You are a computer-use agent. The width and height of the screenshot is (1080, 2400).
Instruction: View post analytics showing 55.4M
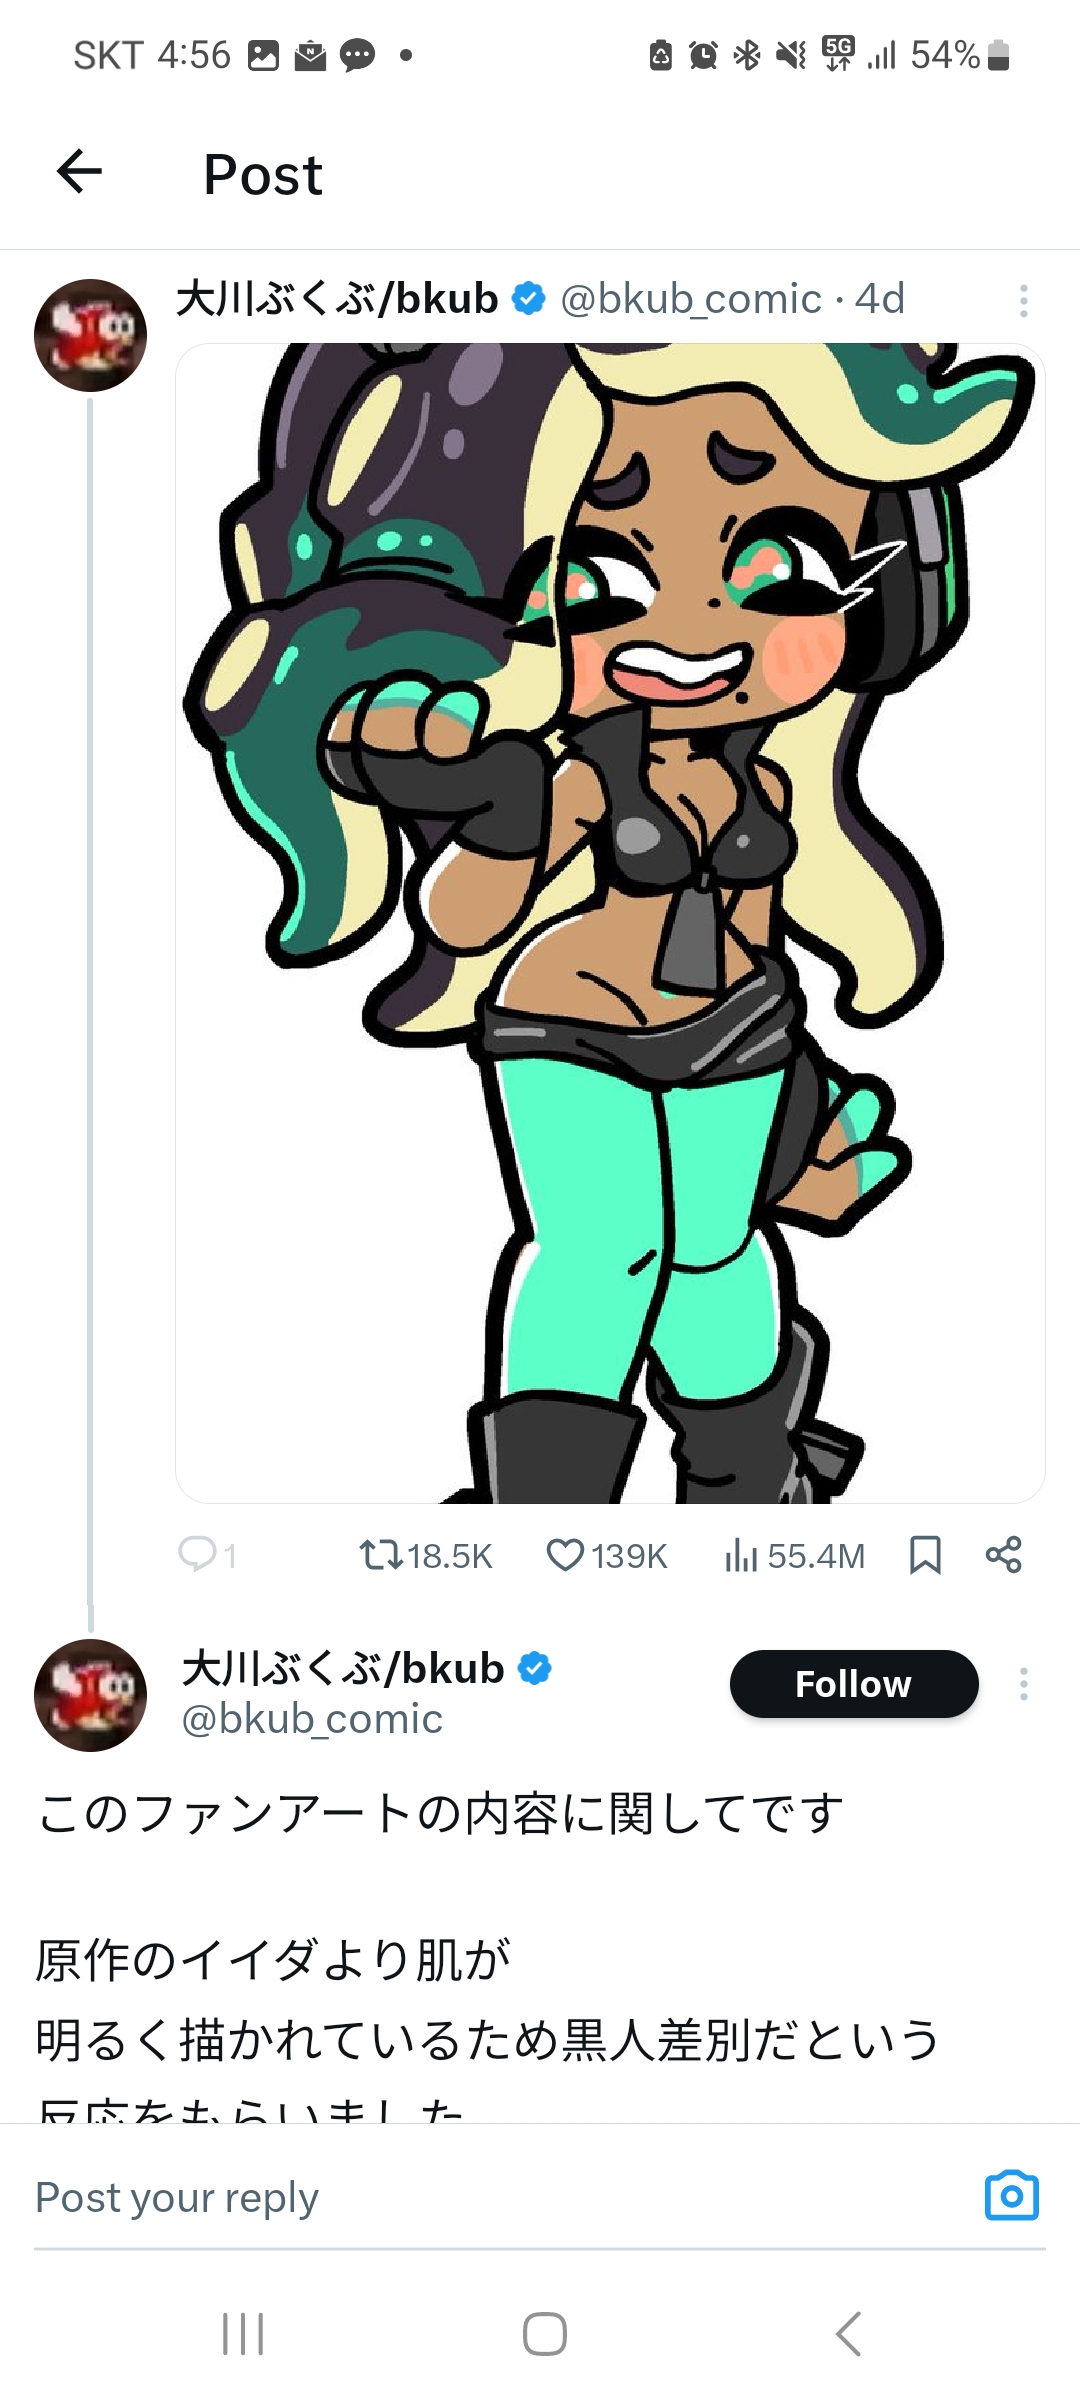pyautogui.click(x=741, y=1555)
